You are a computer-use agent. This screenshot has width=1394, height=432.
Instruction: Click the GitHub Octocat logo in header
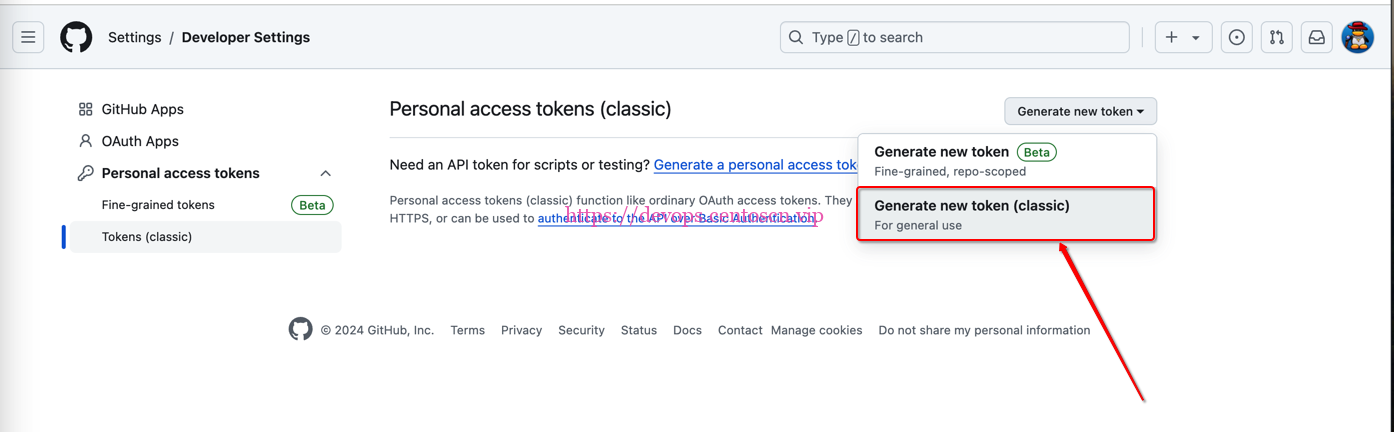76,38
